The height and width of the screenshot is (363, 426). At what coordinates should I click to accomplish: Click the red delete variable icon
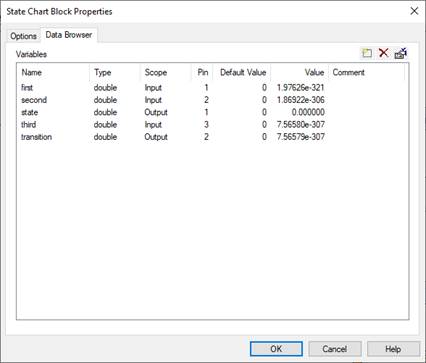pyautogui.click(x=384, y=53)
